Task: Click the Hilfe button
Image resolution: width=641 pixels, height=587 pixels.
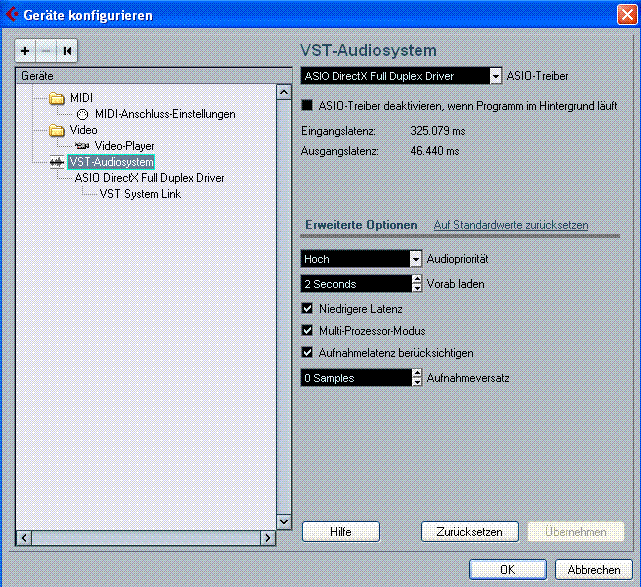Action: pyautogui.click(x=341, y=532)
